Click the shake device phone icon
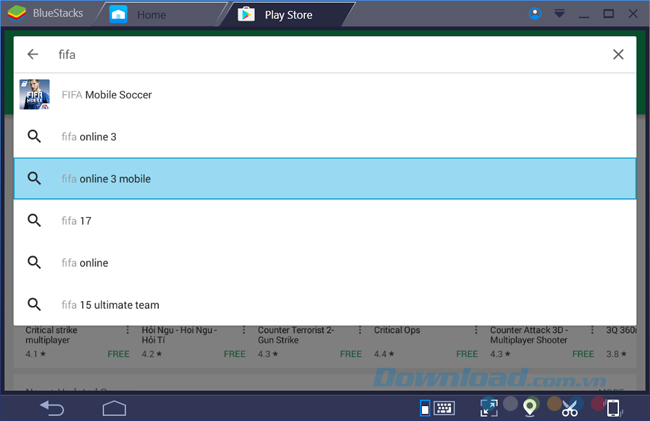Image resolution: width=650 pixels, height=421 pixels. 613,408
